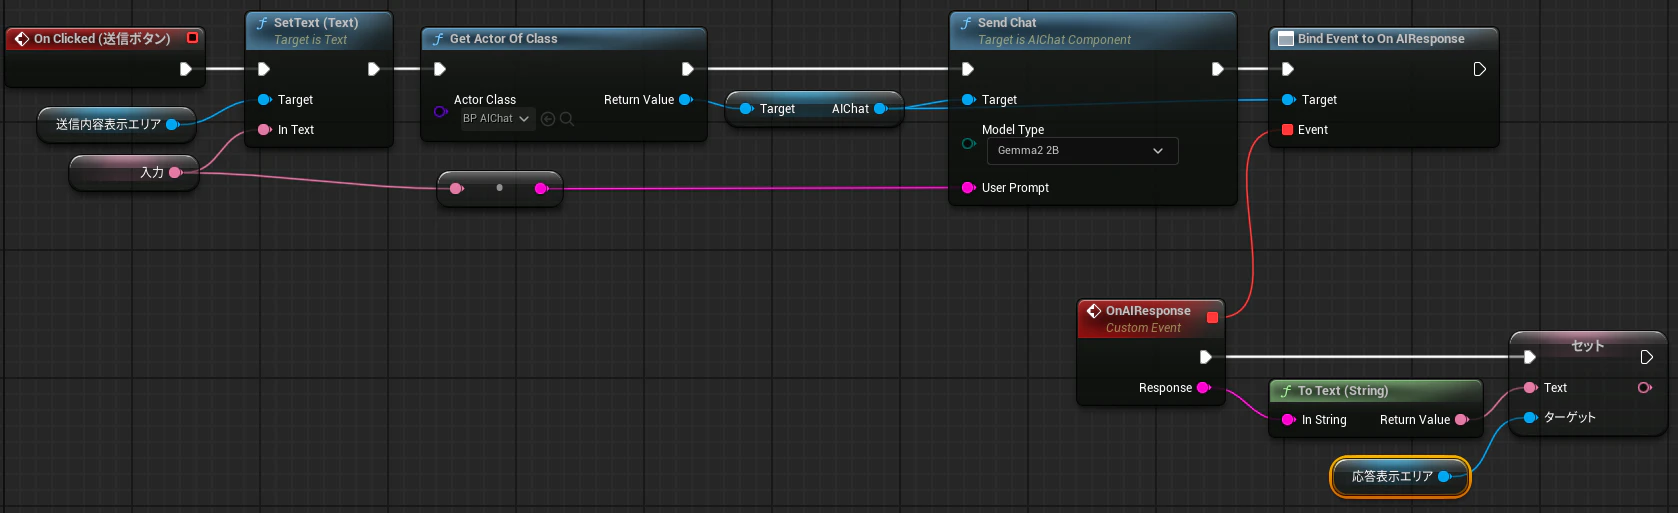Click the On Clicked (送信ボタン) event node title
The height and width of the screenshot is (513, 1678).
click(102, 39)
